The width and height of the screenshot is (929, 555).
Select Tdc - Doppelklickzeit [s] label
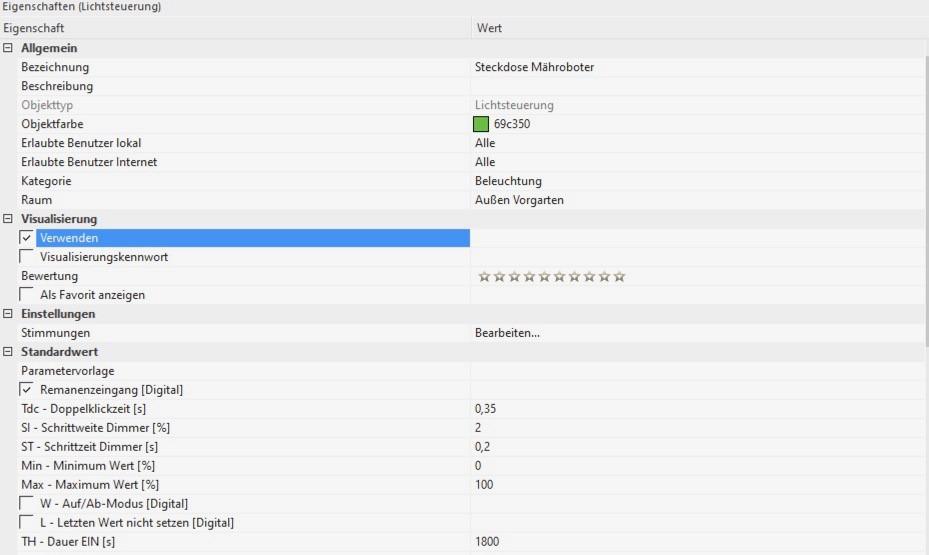point(84,409)
